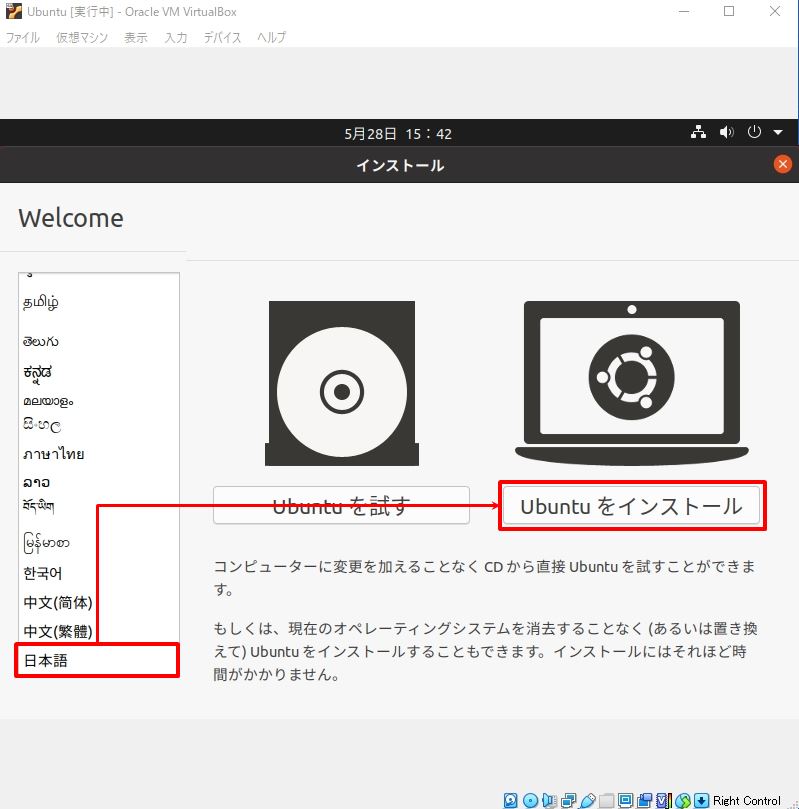This screenshot has width=799, height=809.
Task: Maximize the VirtualBox window
Action: (729, 11)
